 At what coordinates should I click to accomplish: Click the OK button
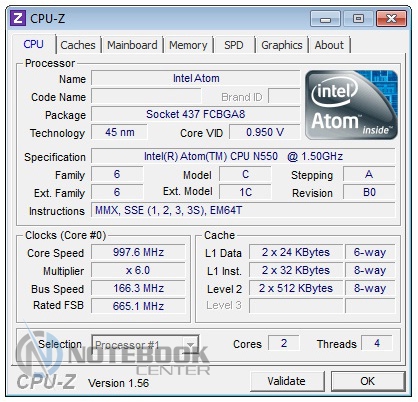pos(368,381)
